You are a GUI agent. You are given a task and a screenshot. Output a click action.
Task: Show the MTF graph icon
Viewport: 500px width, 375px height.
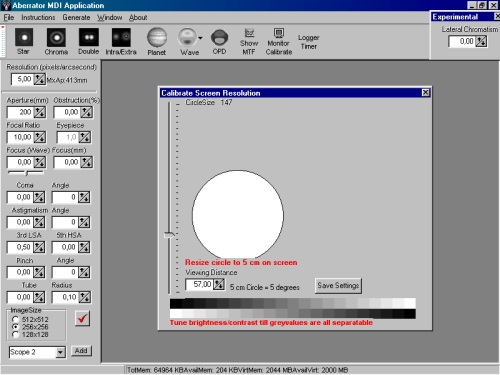point(249,41)
